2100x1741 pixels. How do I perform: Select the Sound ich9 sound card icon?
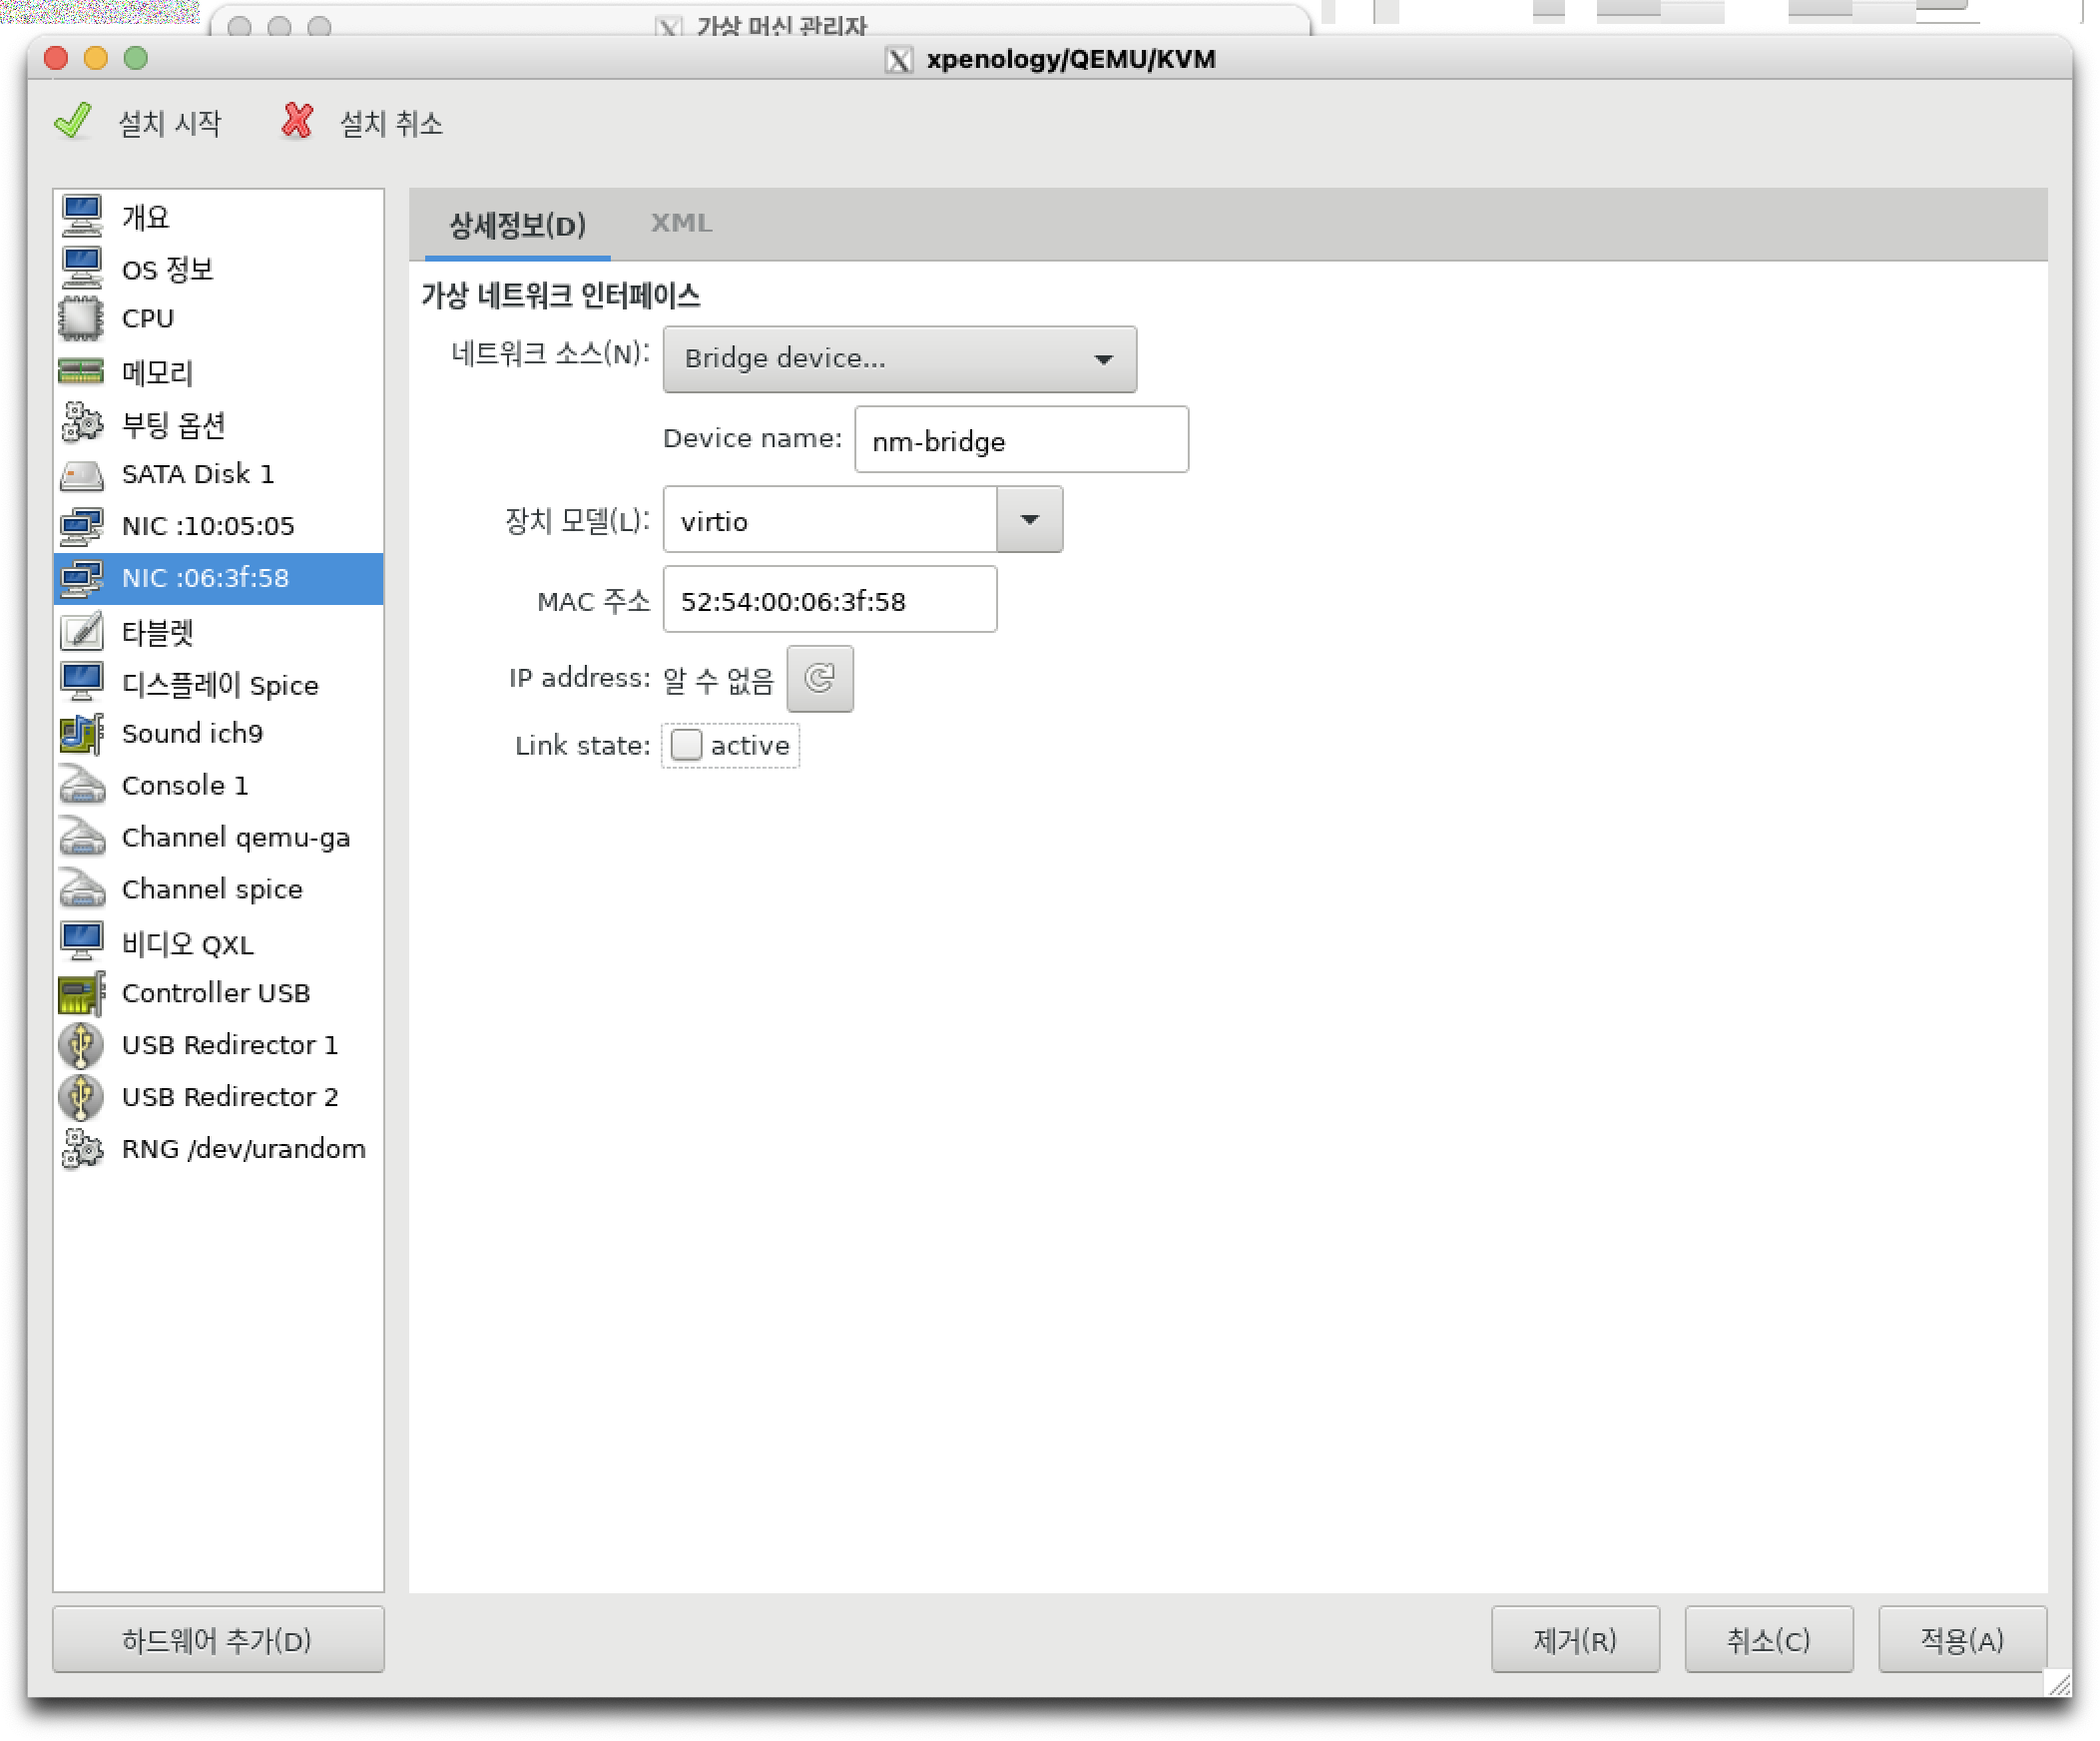point(81,734)
